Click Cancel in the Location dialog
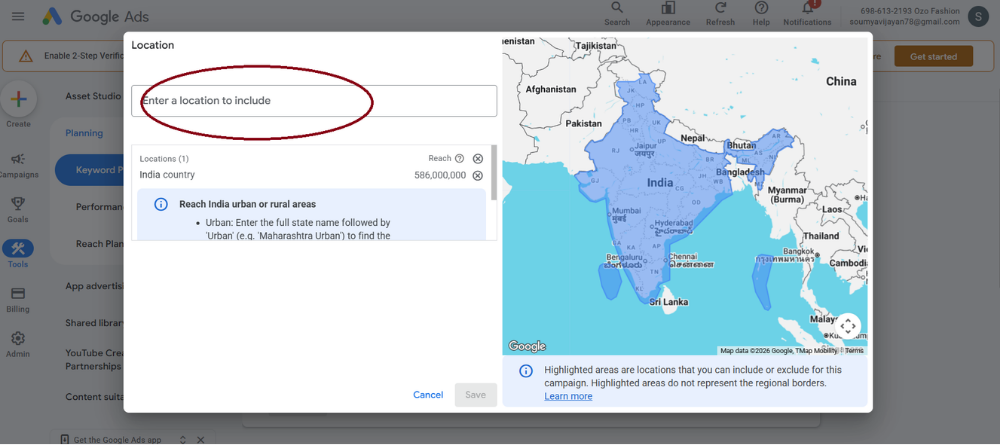 (428, 395)
